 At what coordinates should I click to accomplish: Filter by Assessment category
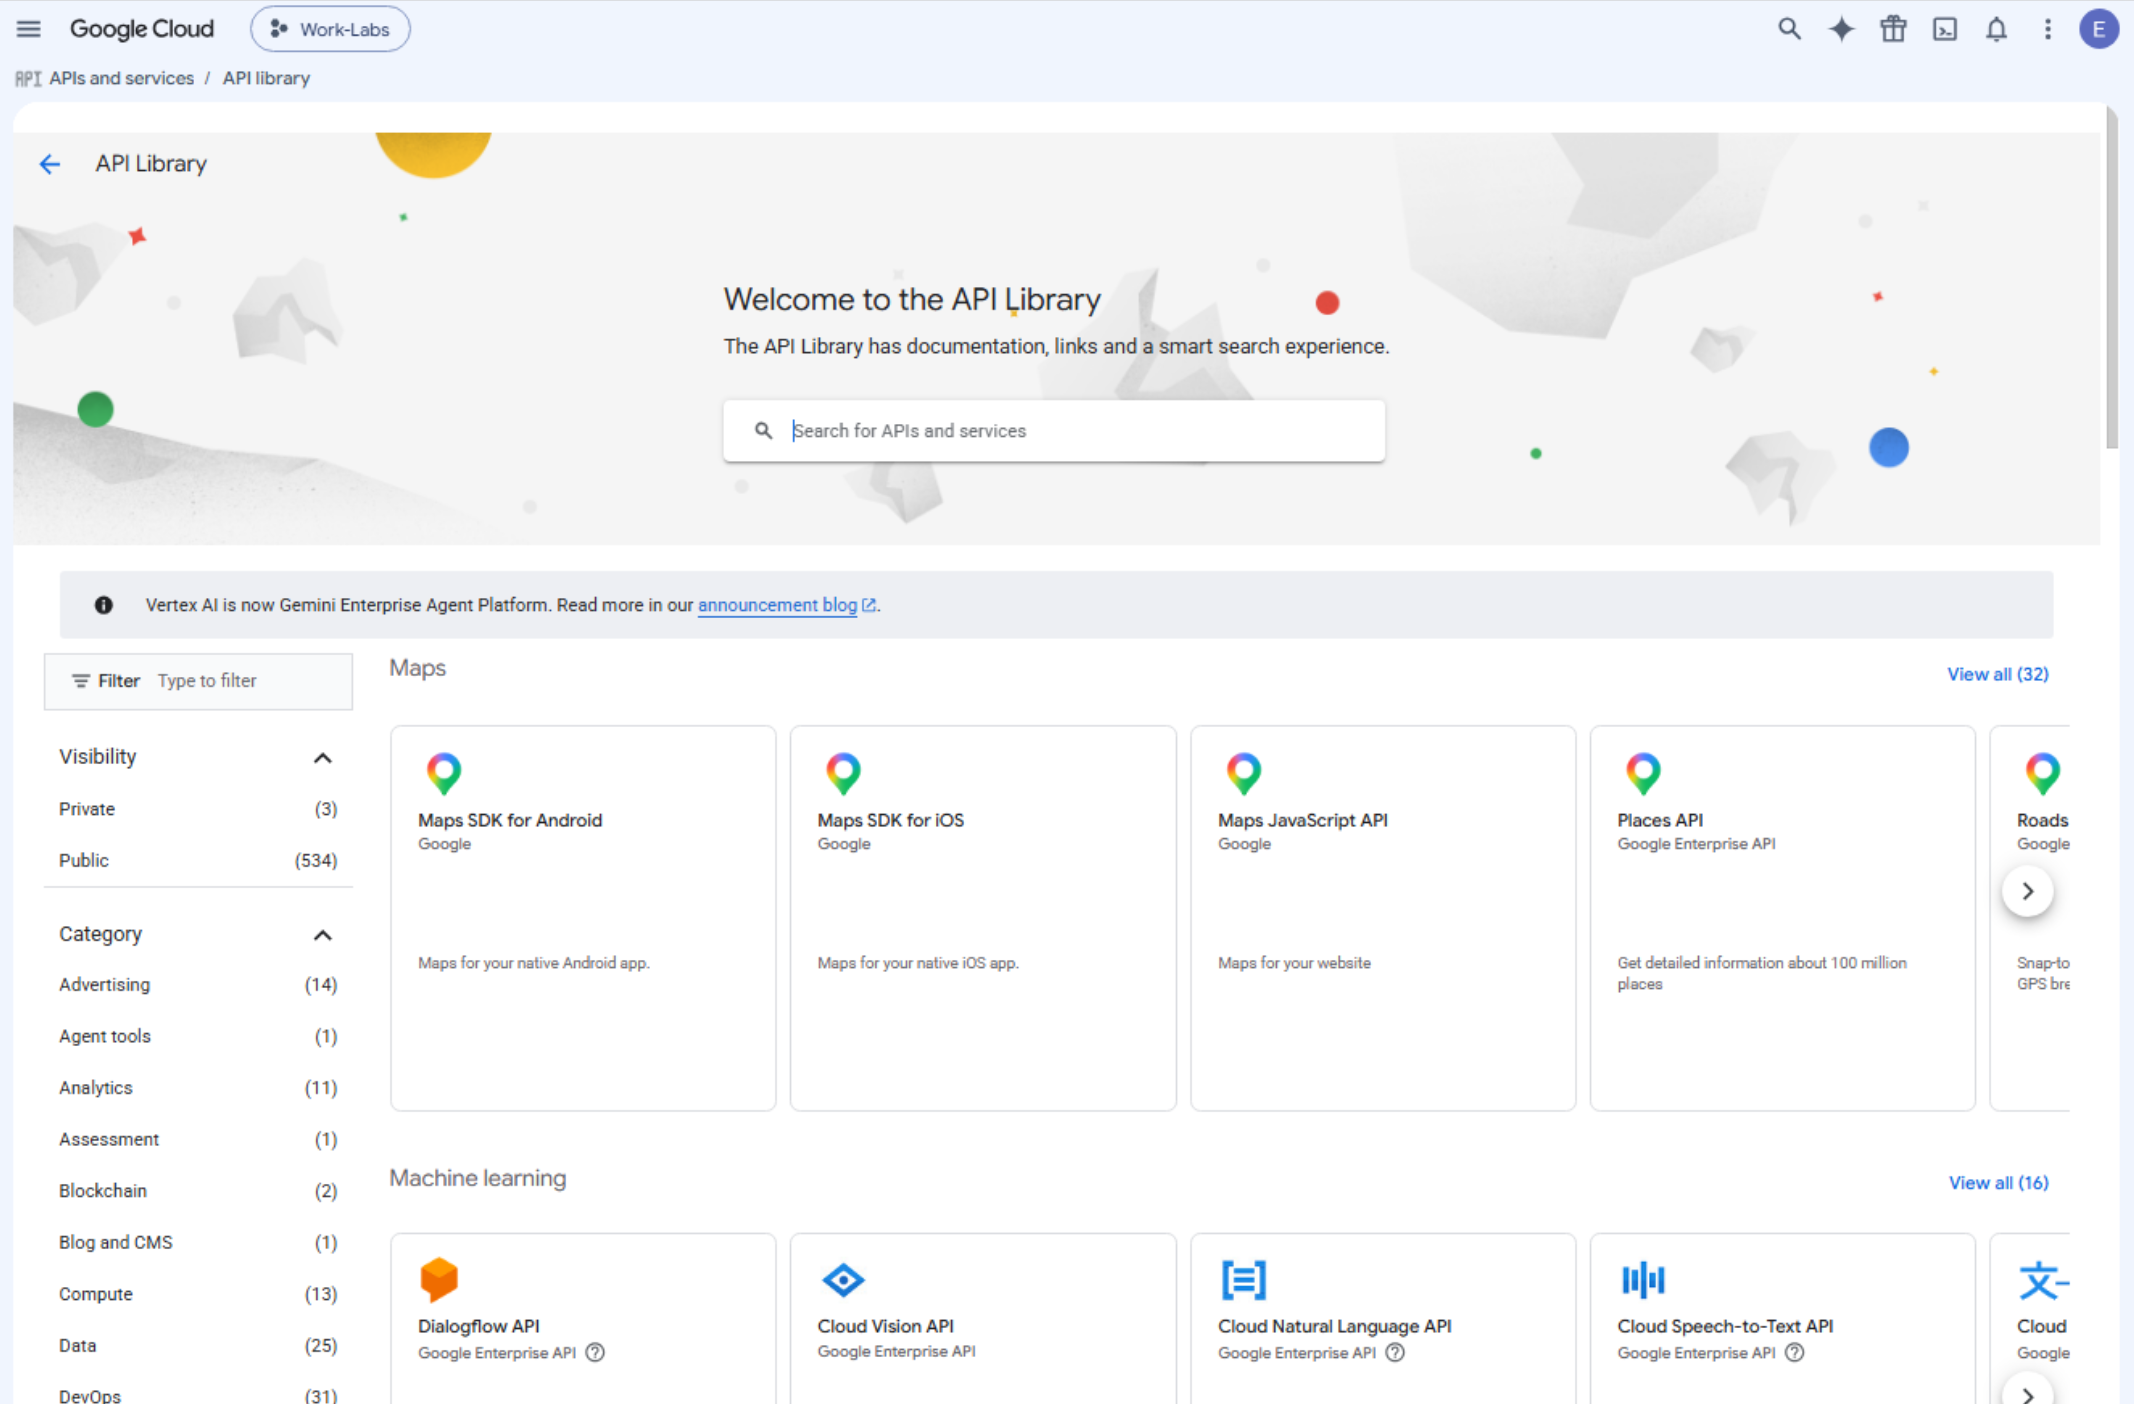coord(198,1140)
